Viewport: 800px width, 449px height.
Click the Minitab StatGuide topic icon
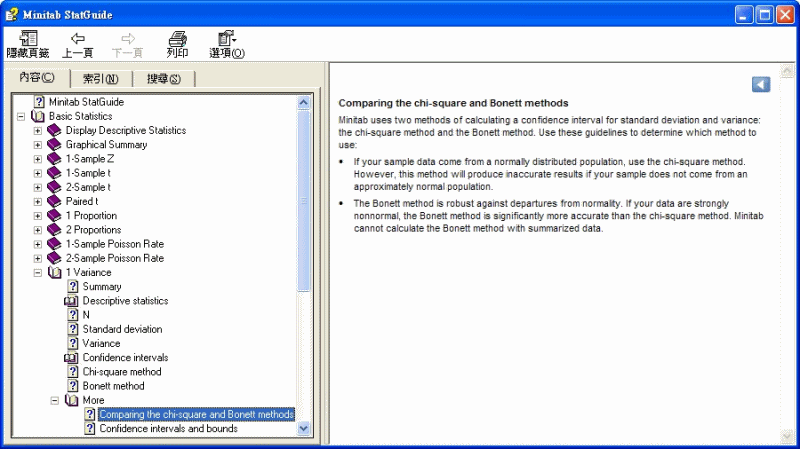(39, 102)
